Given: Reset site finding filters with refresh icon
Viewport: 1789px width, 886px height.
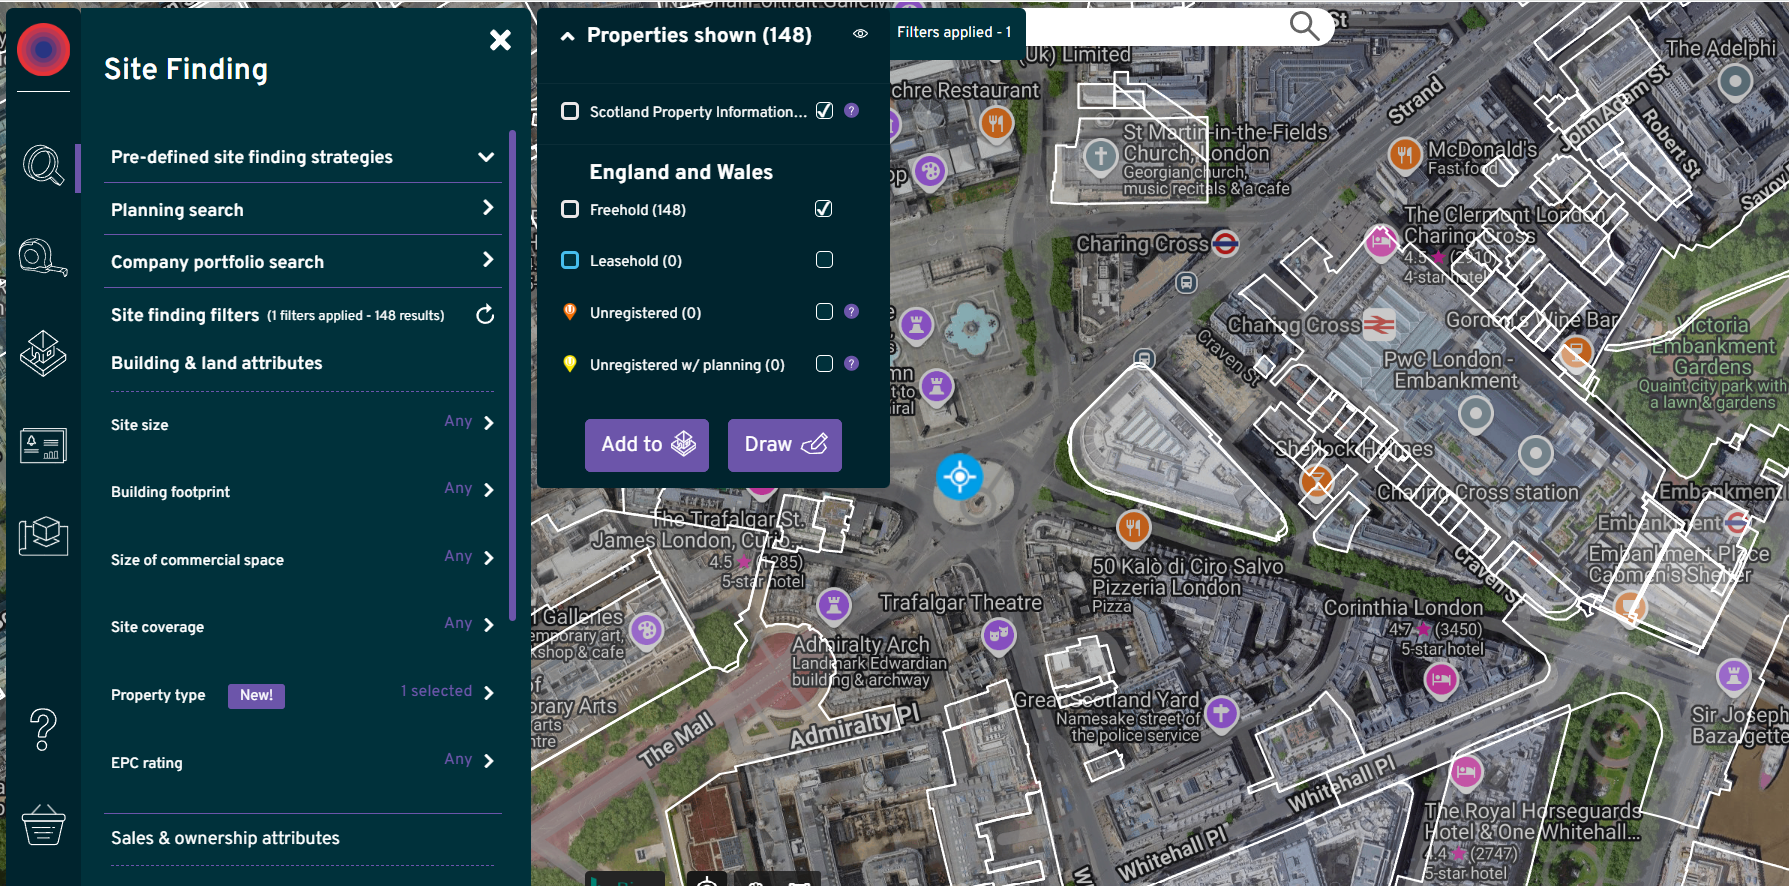Looking at the screenshot, I should (485, 314).
